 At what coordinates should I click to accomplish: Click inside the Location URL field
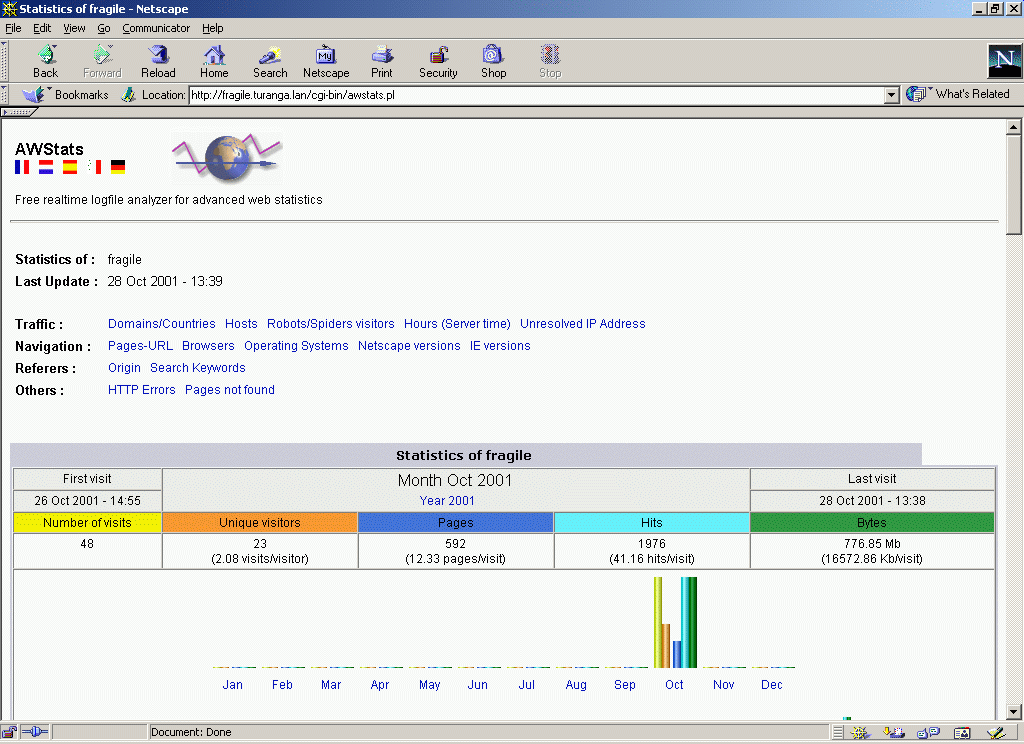pos(530,95)
